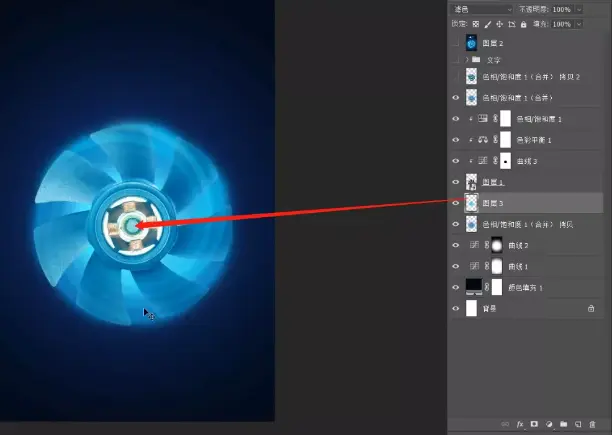
Task: Select the layer named 图层 3
Action: click(493, 203)
